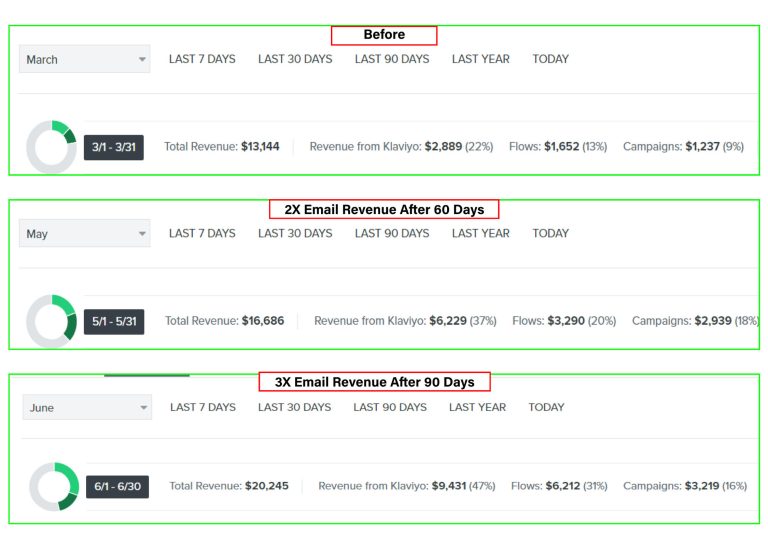Select LAST 90 DAYS in the June panel

(390, 407)
